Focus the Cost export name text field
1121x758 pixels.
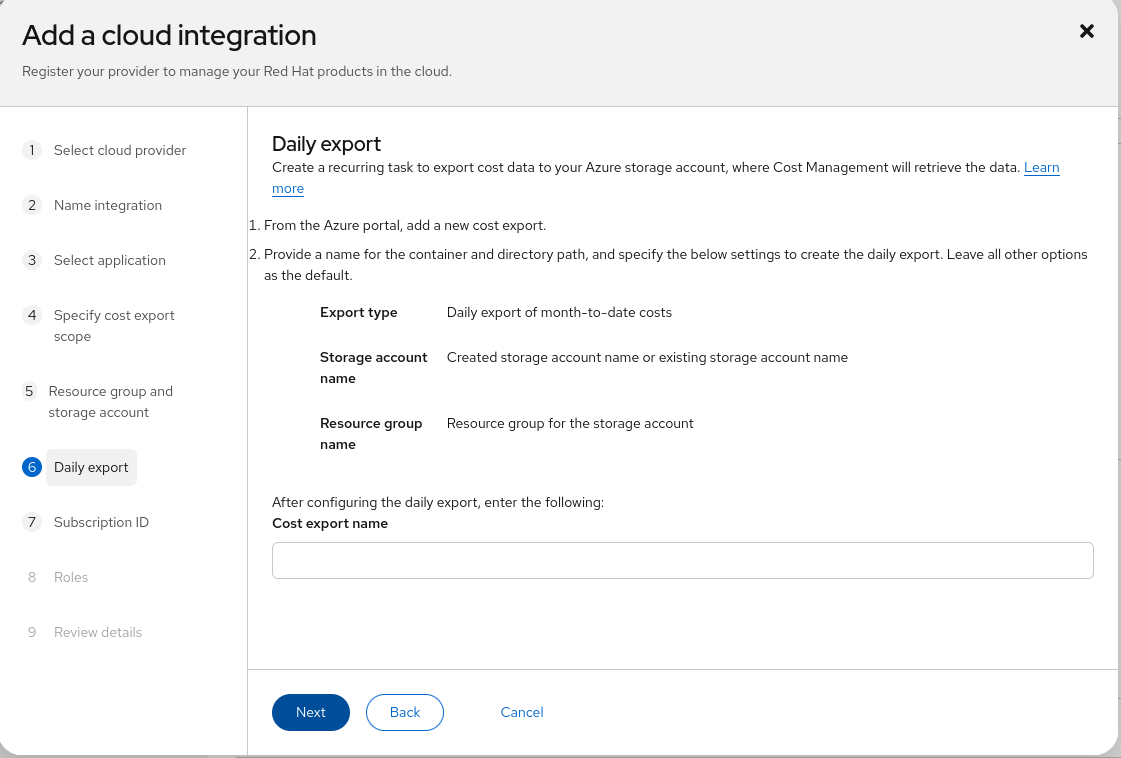[682, 561]
